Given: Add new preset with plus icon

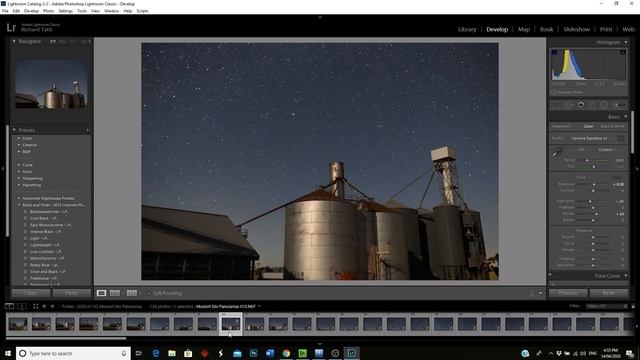Looking at the screenshot, I should pyautogui.click(x=88, y=130).
